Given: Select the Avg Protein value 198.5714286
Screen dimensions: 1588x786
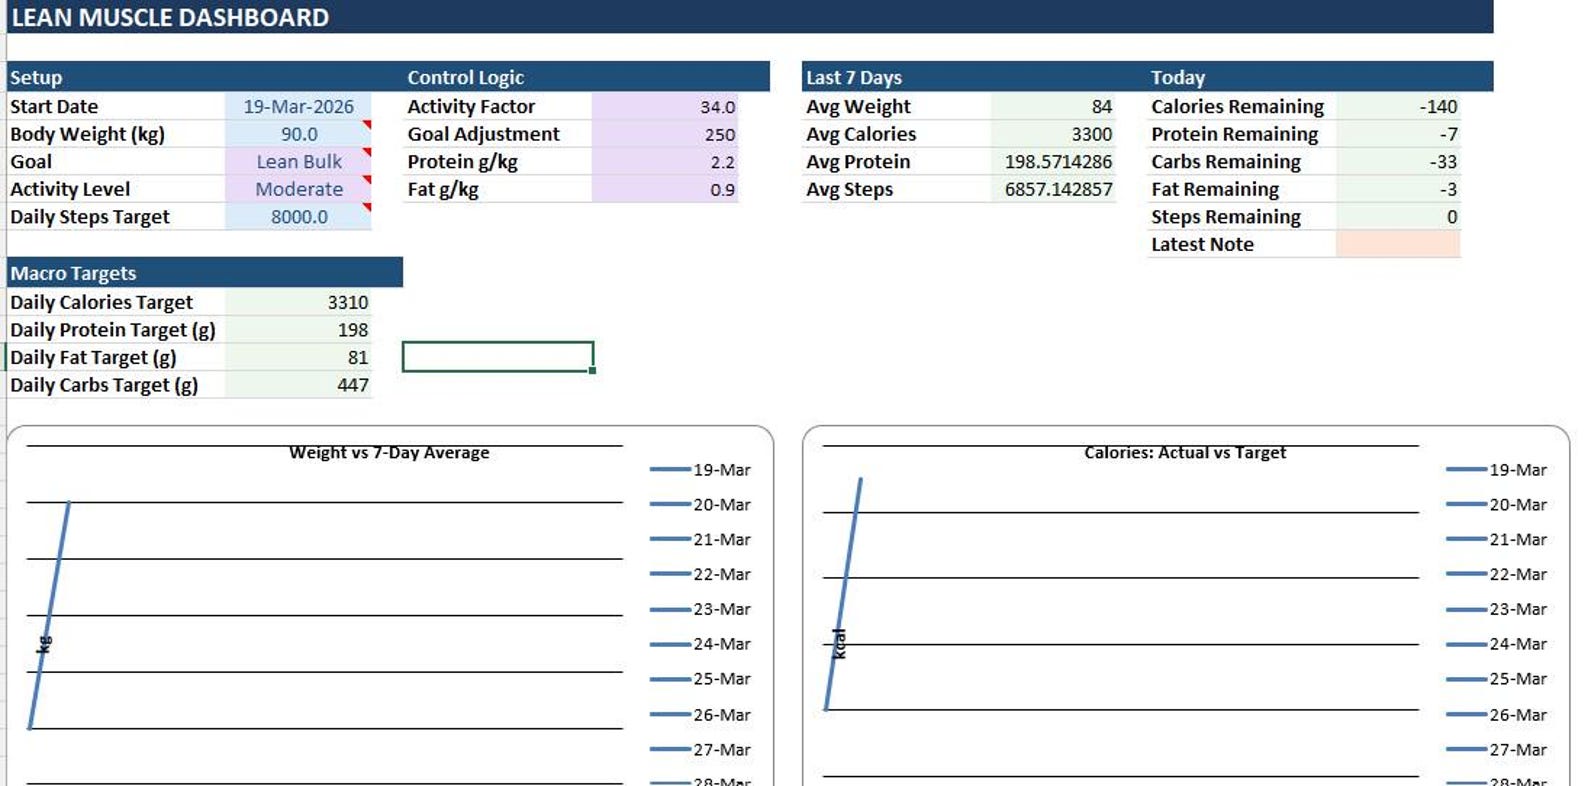Looking at the screenshot, I should pyautogui.click(x=1053, y=161).
